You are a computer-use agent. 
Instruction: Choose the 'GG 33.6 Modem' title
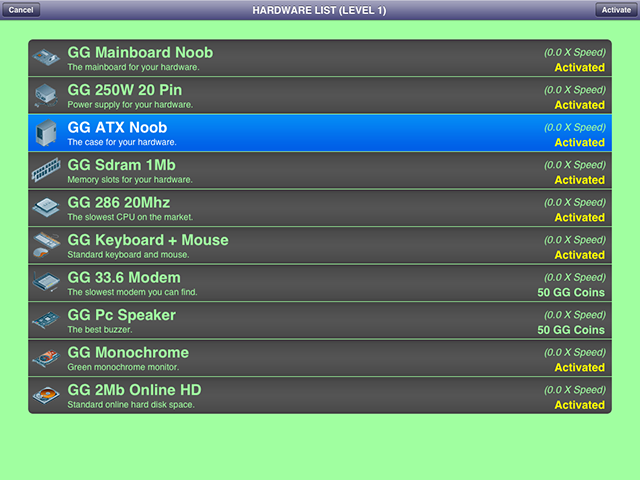point(124,278)
